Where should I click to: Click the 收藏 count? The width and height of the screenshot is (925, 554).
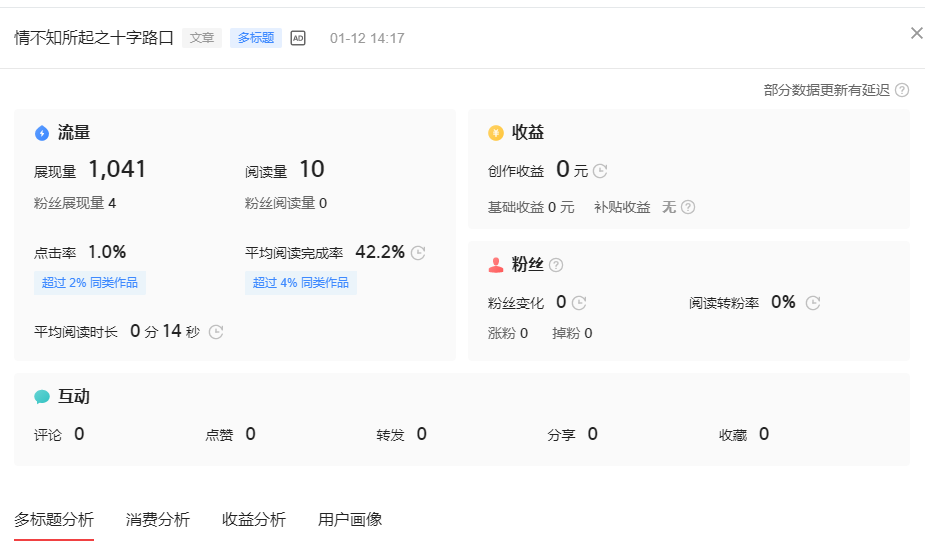click(763, 434)
